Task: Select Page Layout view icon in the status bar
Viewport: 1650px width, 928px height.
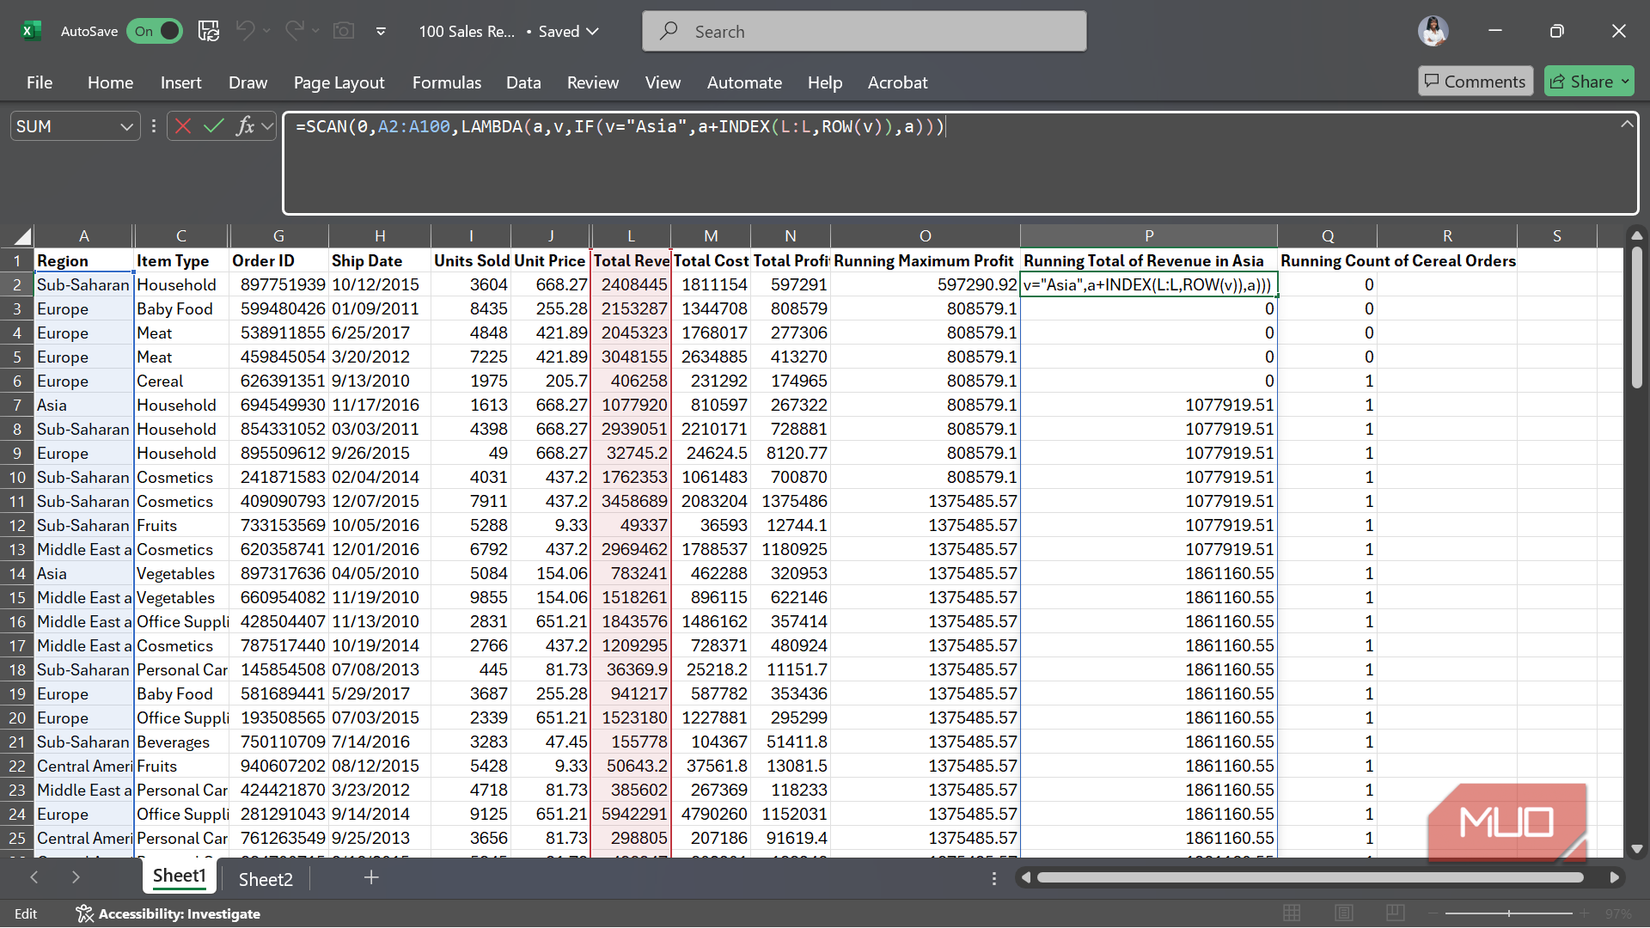Action: click(1344, 913)
